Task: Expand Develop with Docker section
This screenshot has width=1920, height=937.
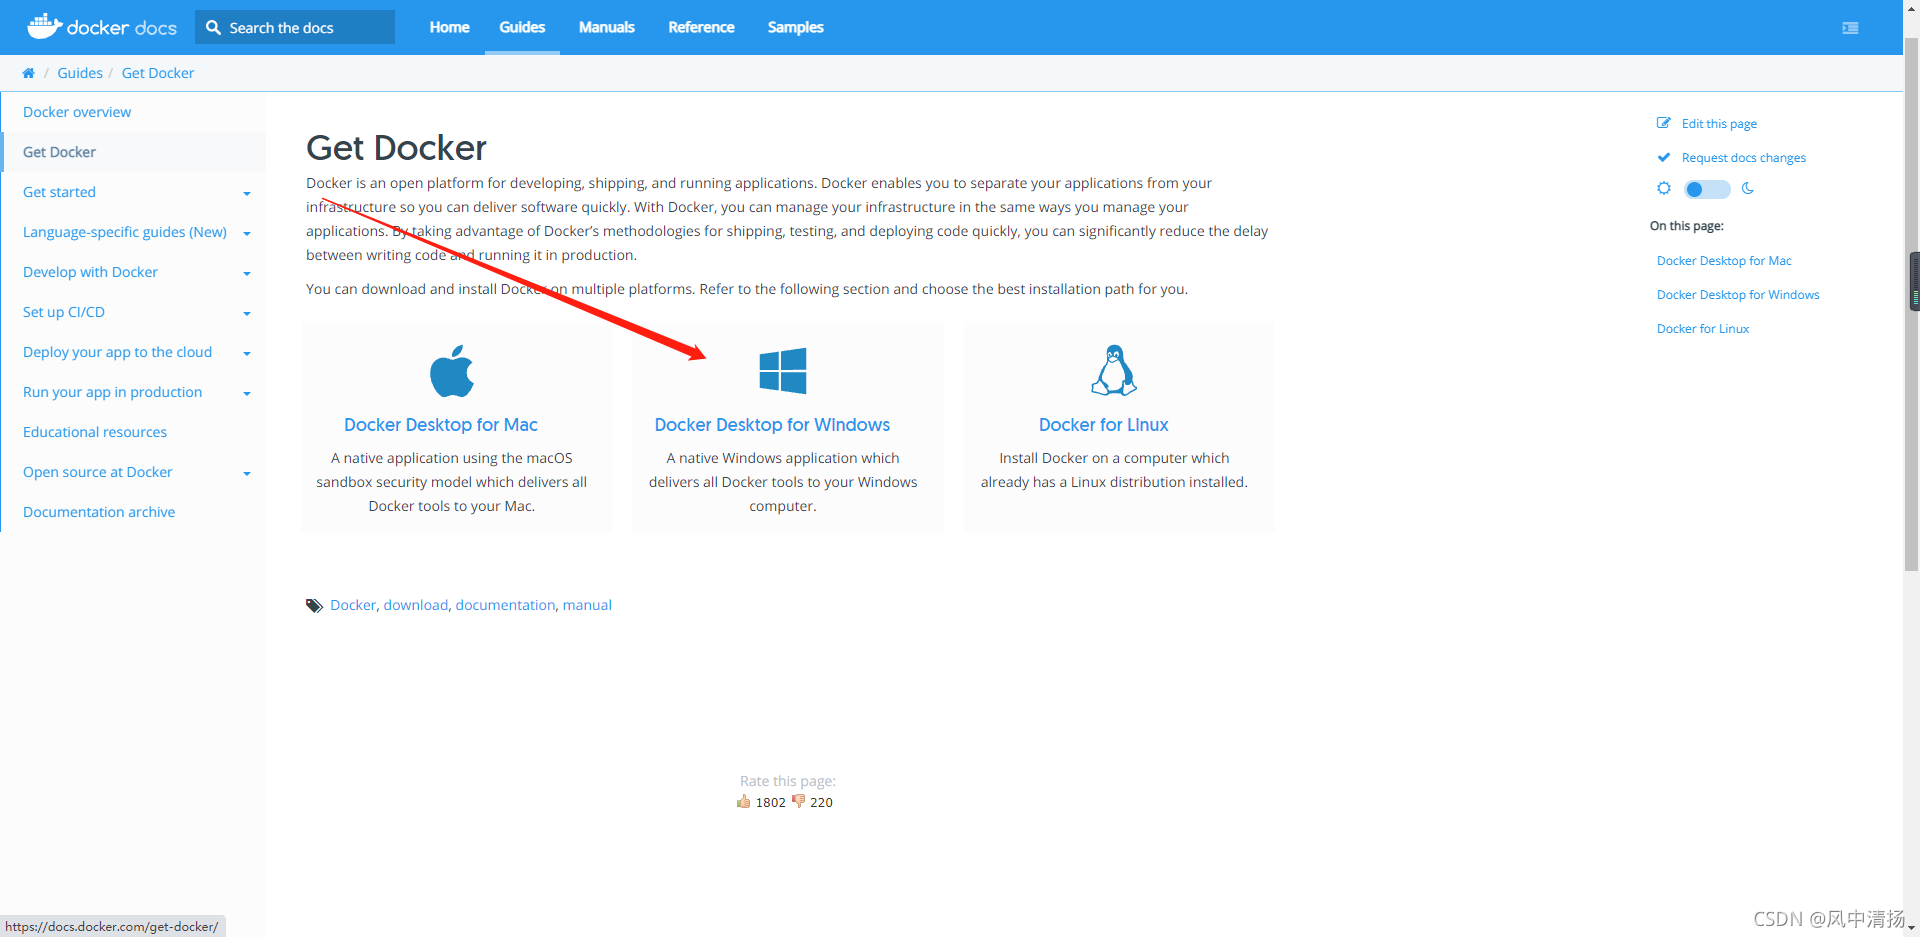Action: point(247,273)
